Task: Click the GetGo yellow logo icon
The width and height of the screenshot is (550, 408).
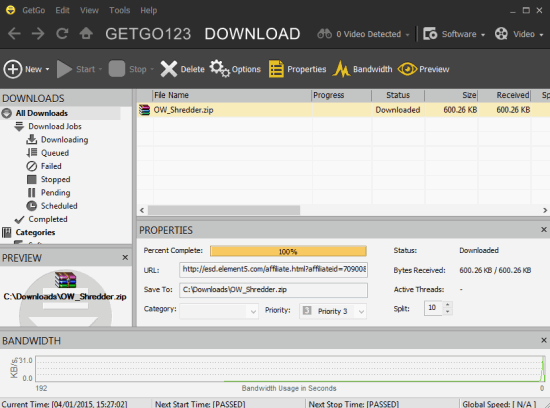Action: tap(11, 10)
